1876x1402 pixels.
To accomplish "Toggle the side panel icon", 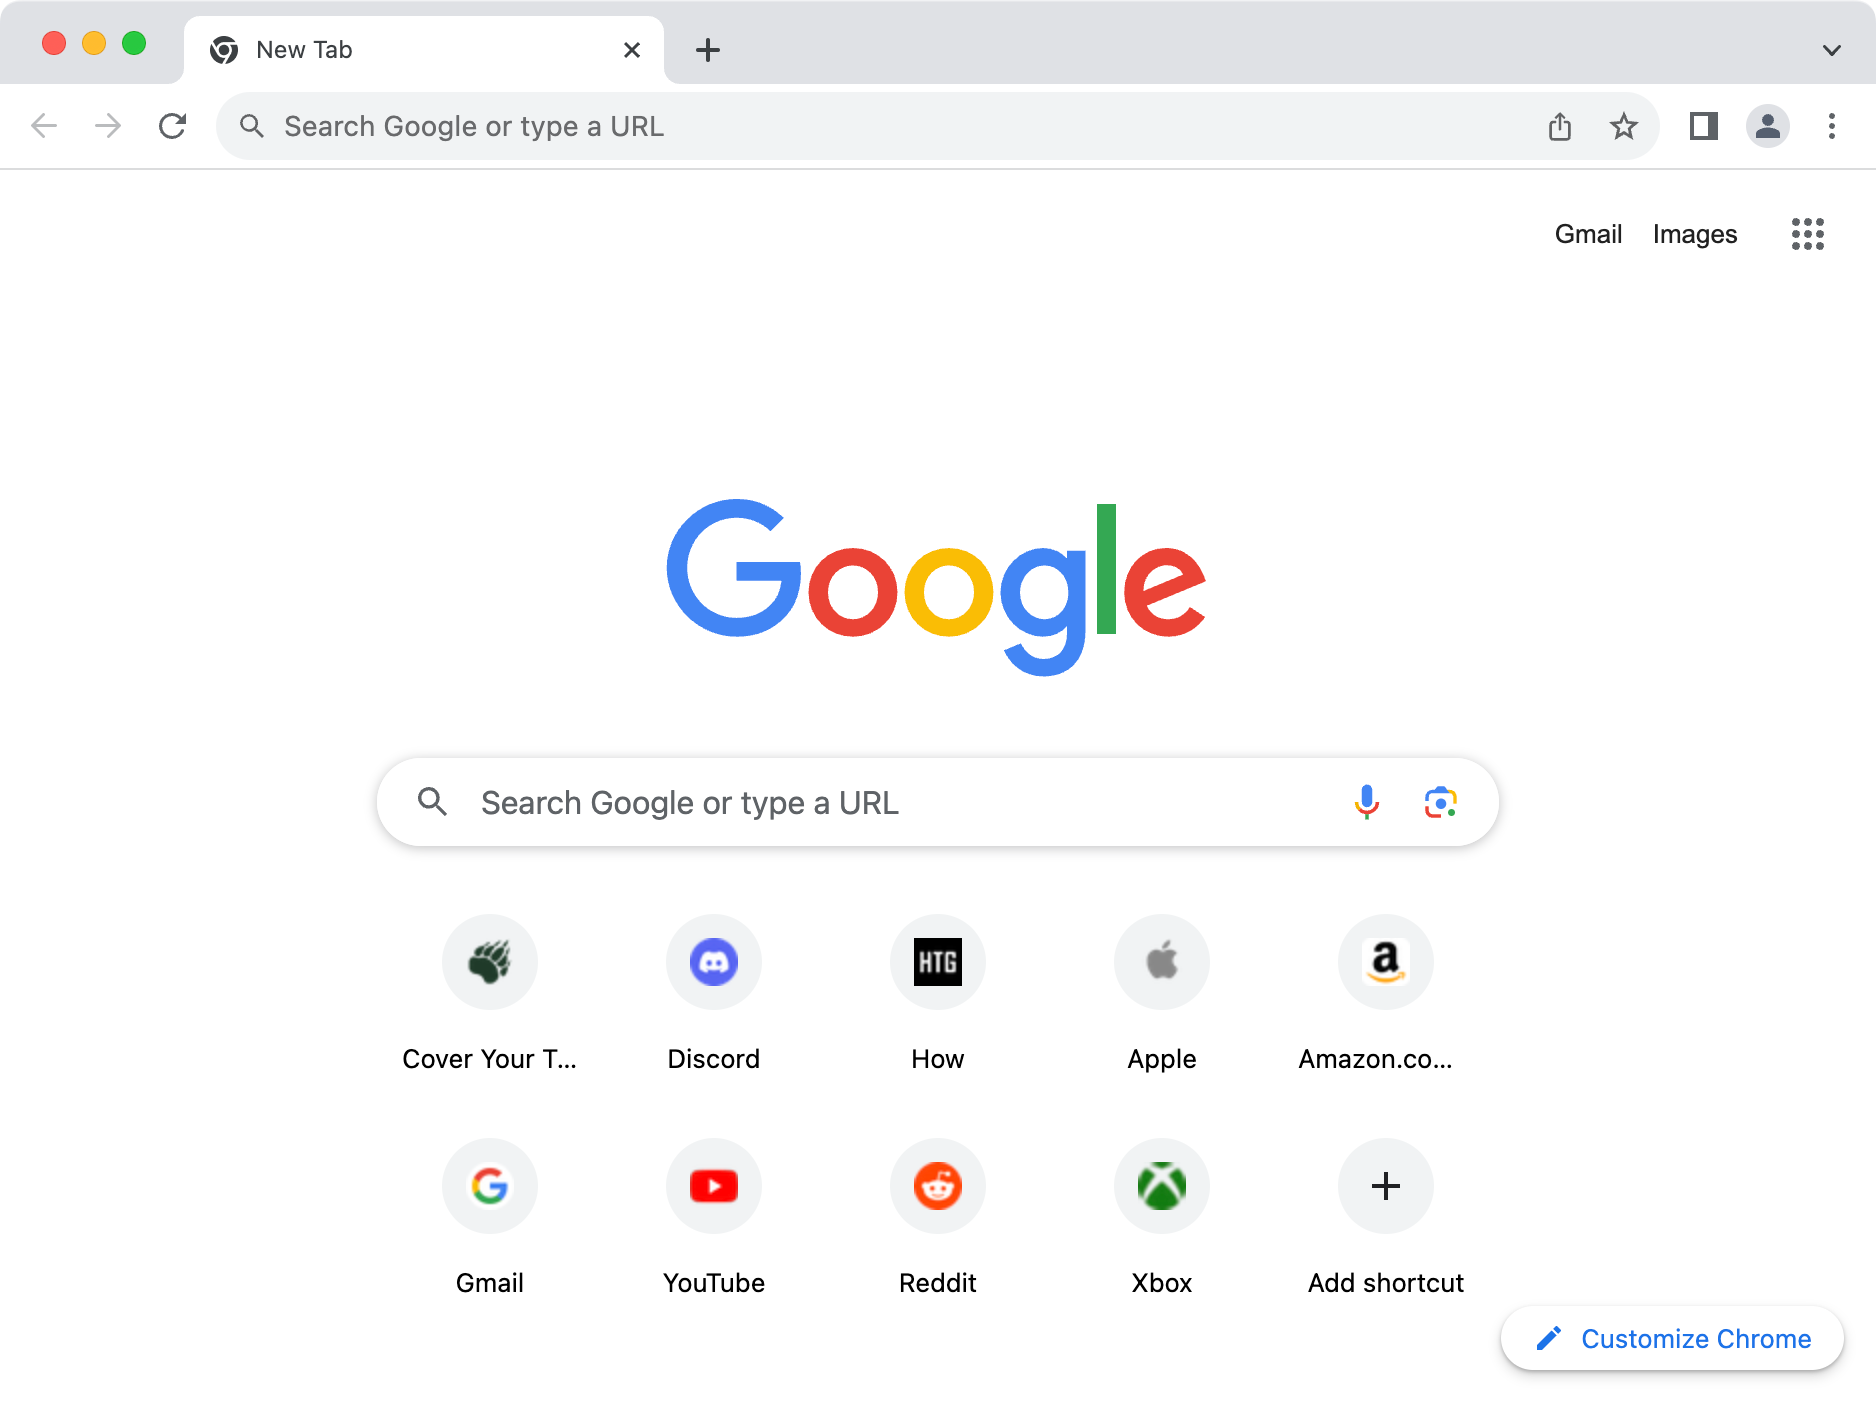I will coord(1703,126).
